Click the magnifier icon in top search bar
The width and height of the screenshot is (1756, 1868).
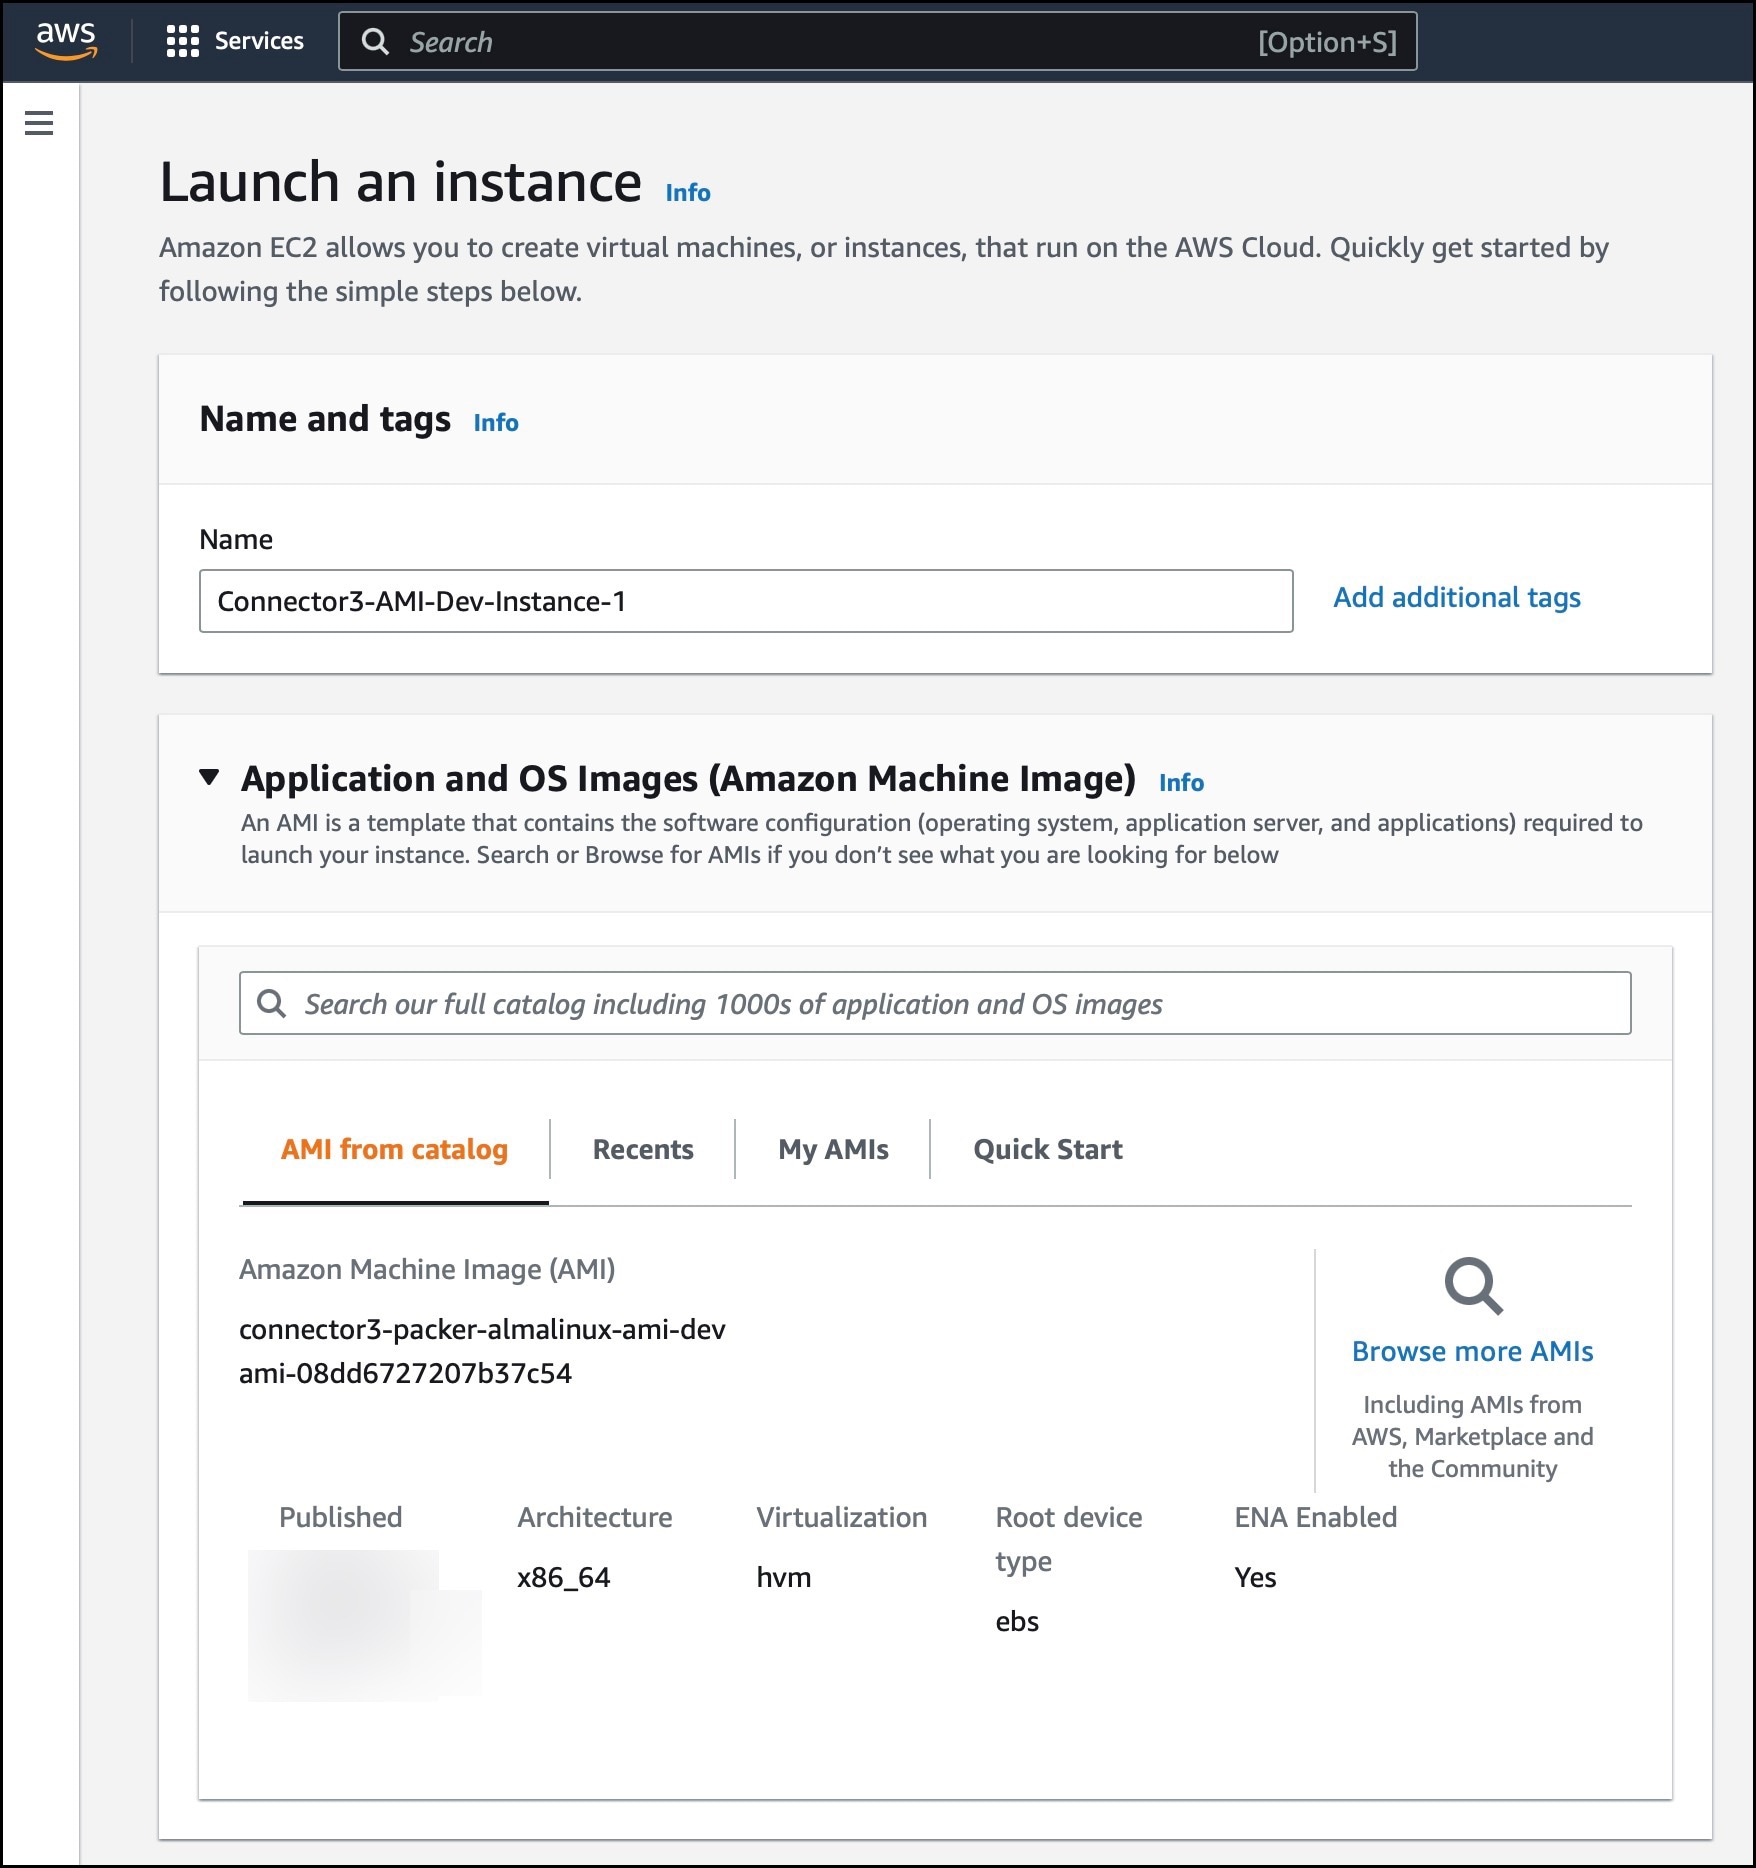375,41
